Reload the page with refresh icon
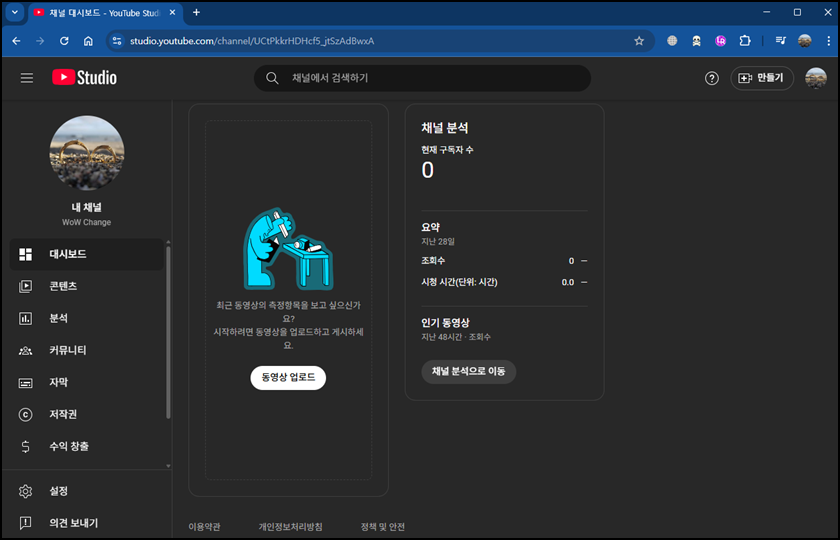This screenshot has height=540, width=840. [64, 41]
